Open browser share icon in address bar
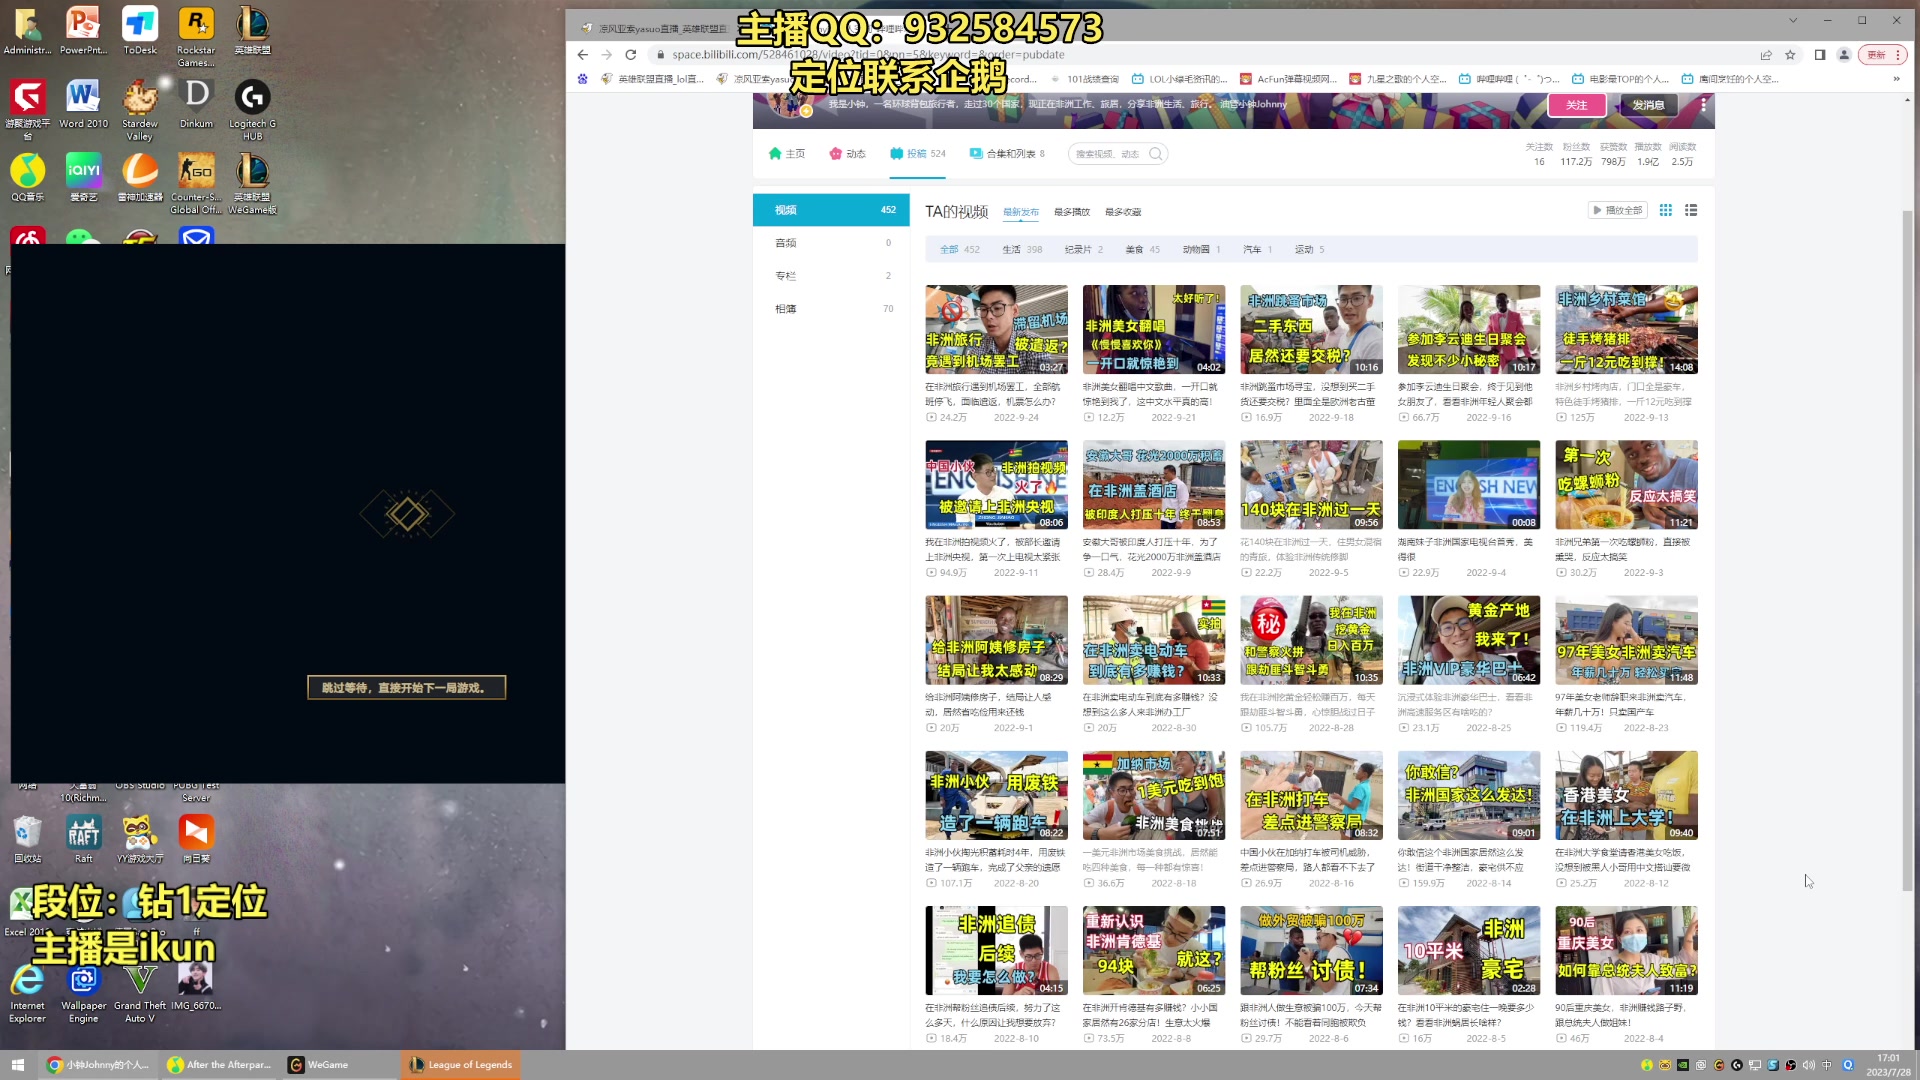 pyautogui.click(x=1766, y=55)
